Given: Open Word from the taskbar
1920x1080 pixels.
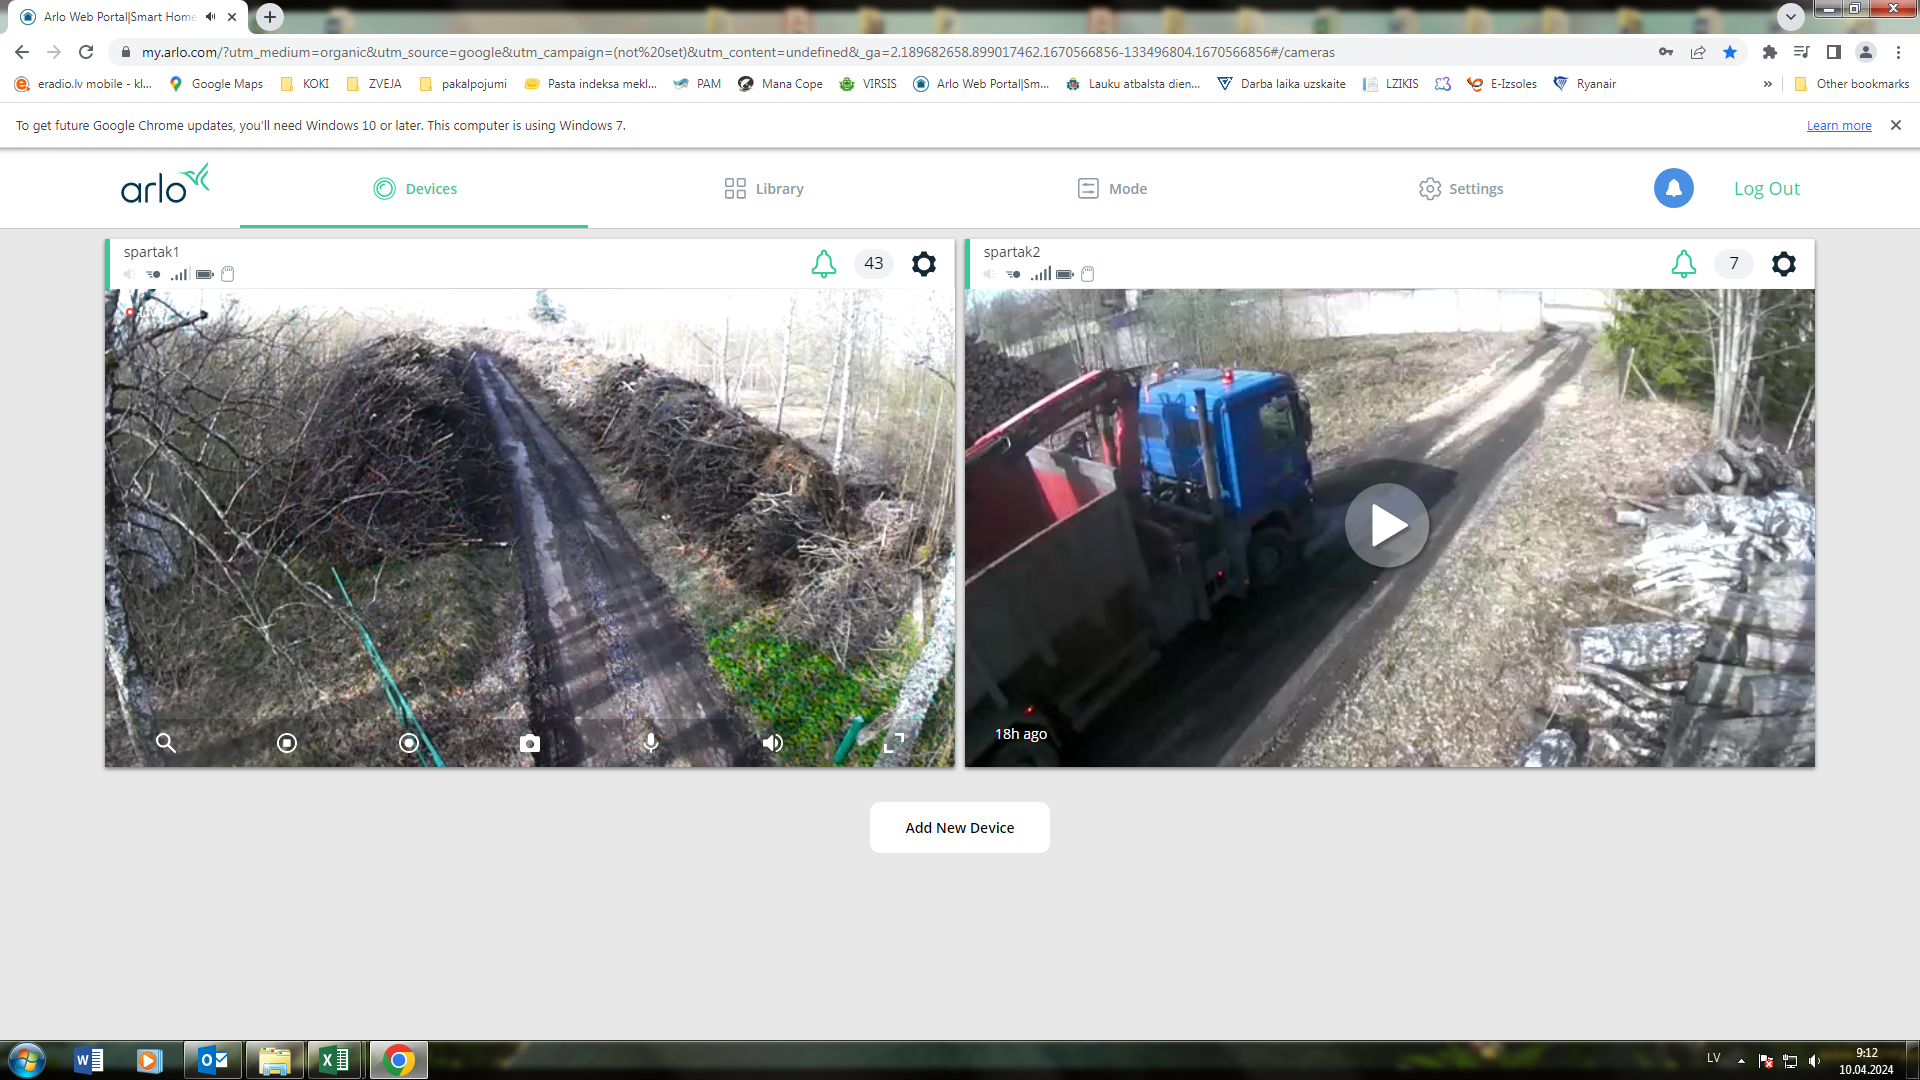Looking at the screenshot, I should click(89, 1060).
